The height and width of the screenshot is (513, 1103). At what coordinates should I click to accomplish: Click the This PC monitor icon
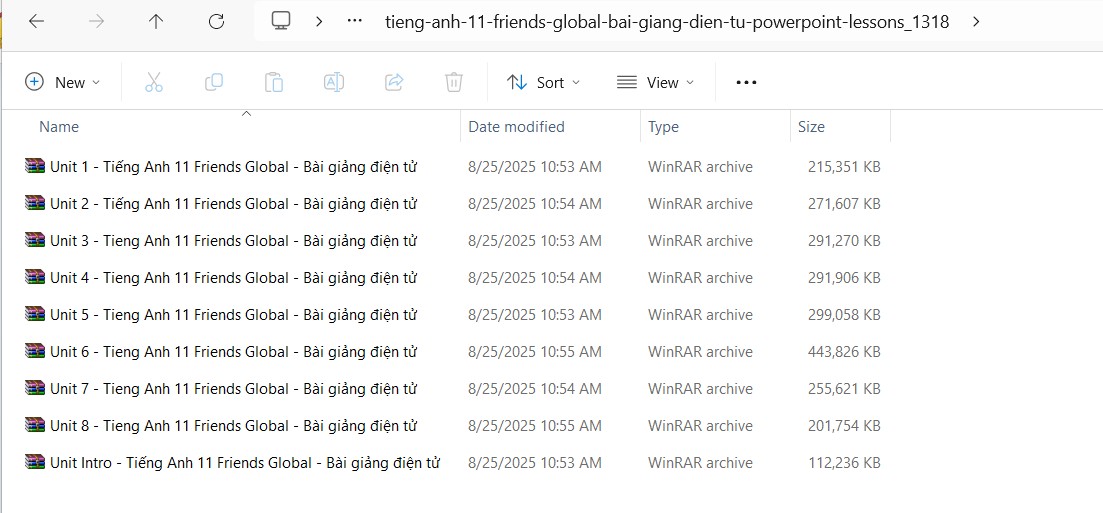(281, 21)
